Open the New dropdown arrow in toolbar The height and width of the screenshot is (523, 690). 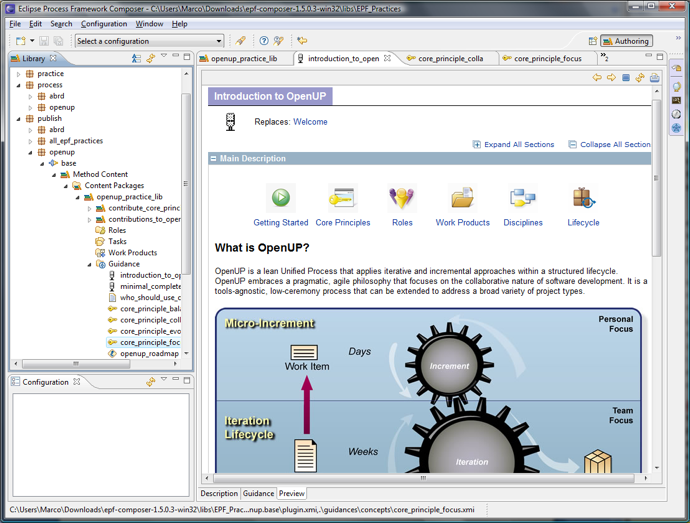click(32, 41)
